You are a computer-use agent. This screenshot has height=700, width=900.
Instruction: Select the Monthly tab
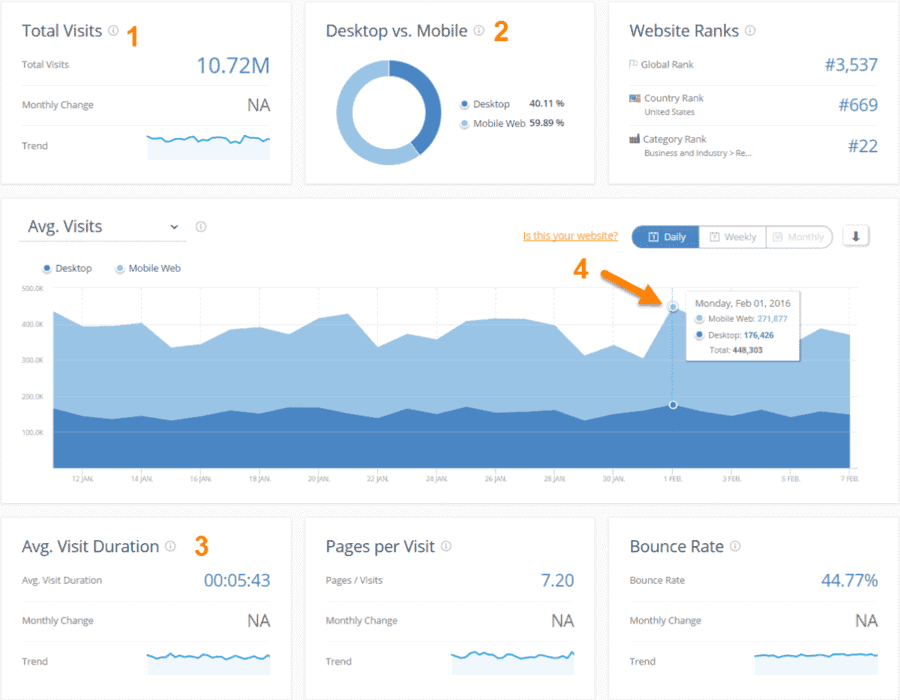(x=800, y=236)
